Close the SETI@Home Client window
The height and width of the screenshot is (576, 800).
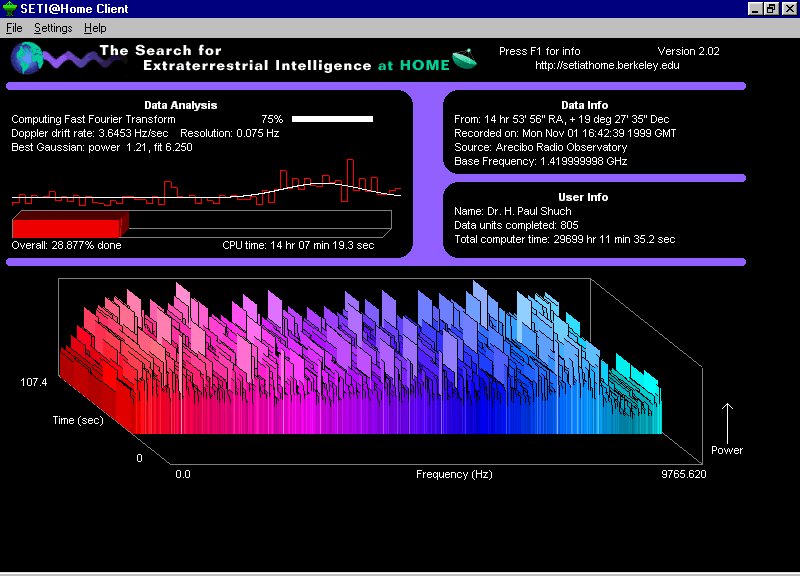789,9
